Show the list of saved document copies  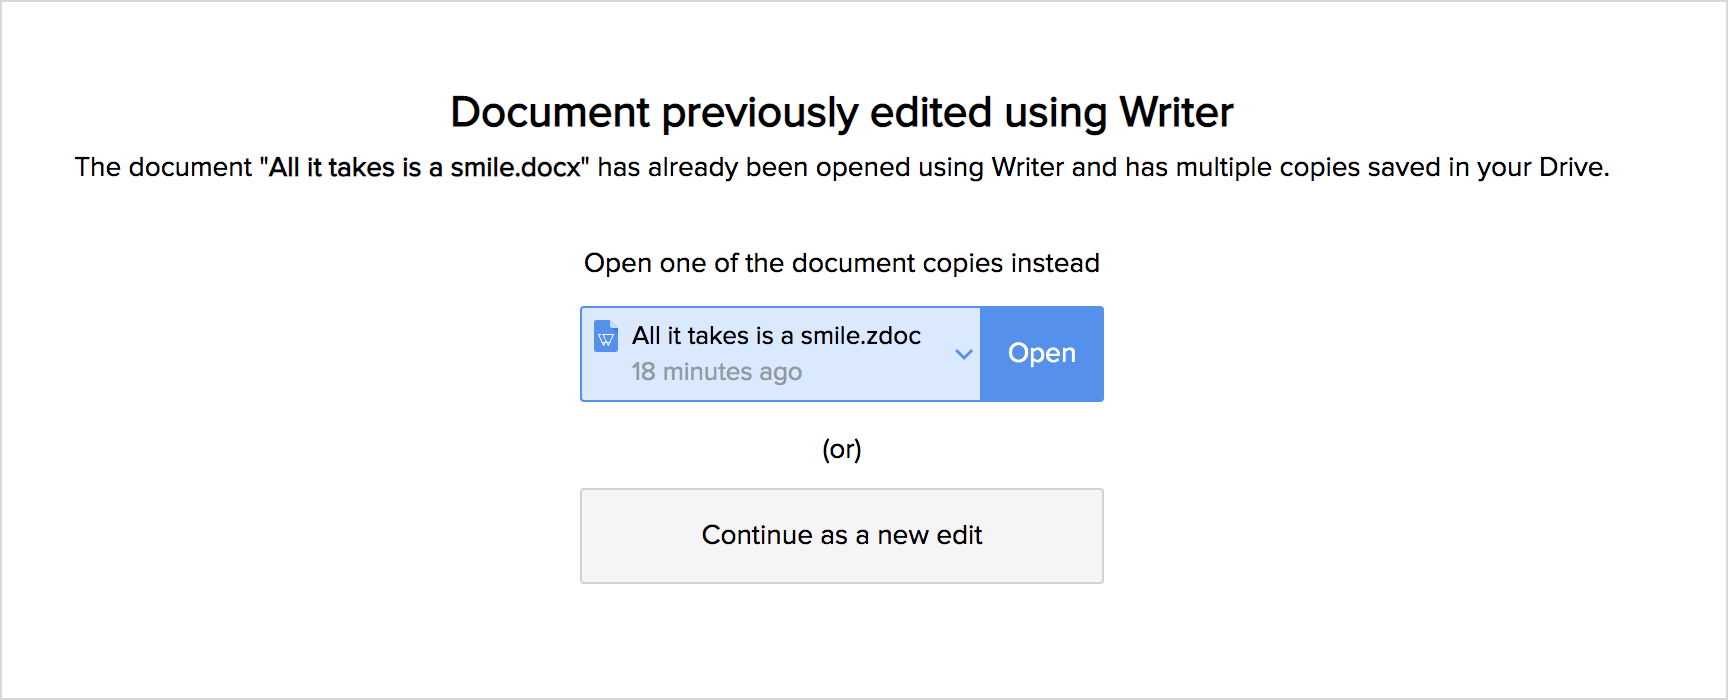[964, 354]
